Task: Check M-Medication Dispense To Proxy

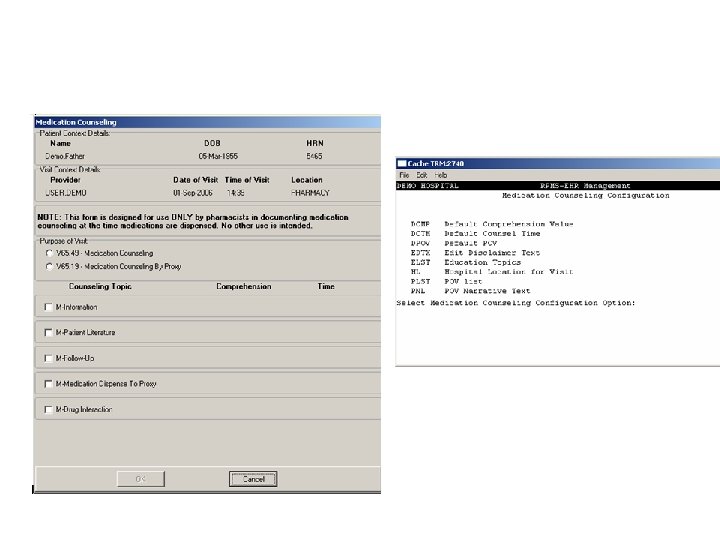Action: 48,384
